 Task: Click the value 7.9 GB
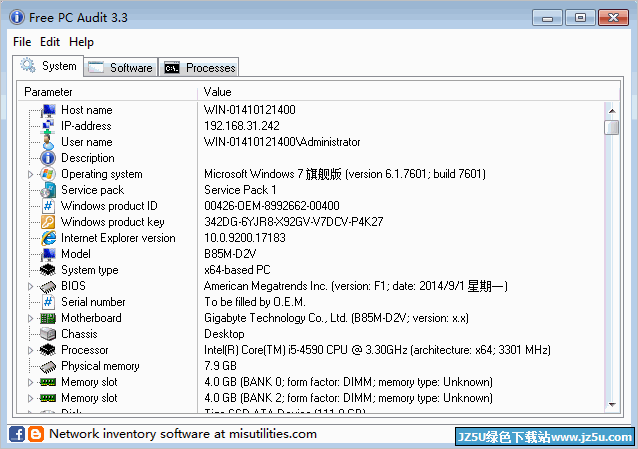click(x=220, y=366)
